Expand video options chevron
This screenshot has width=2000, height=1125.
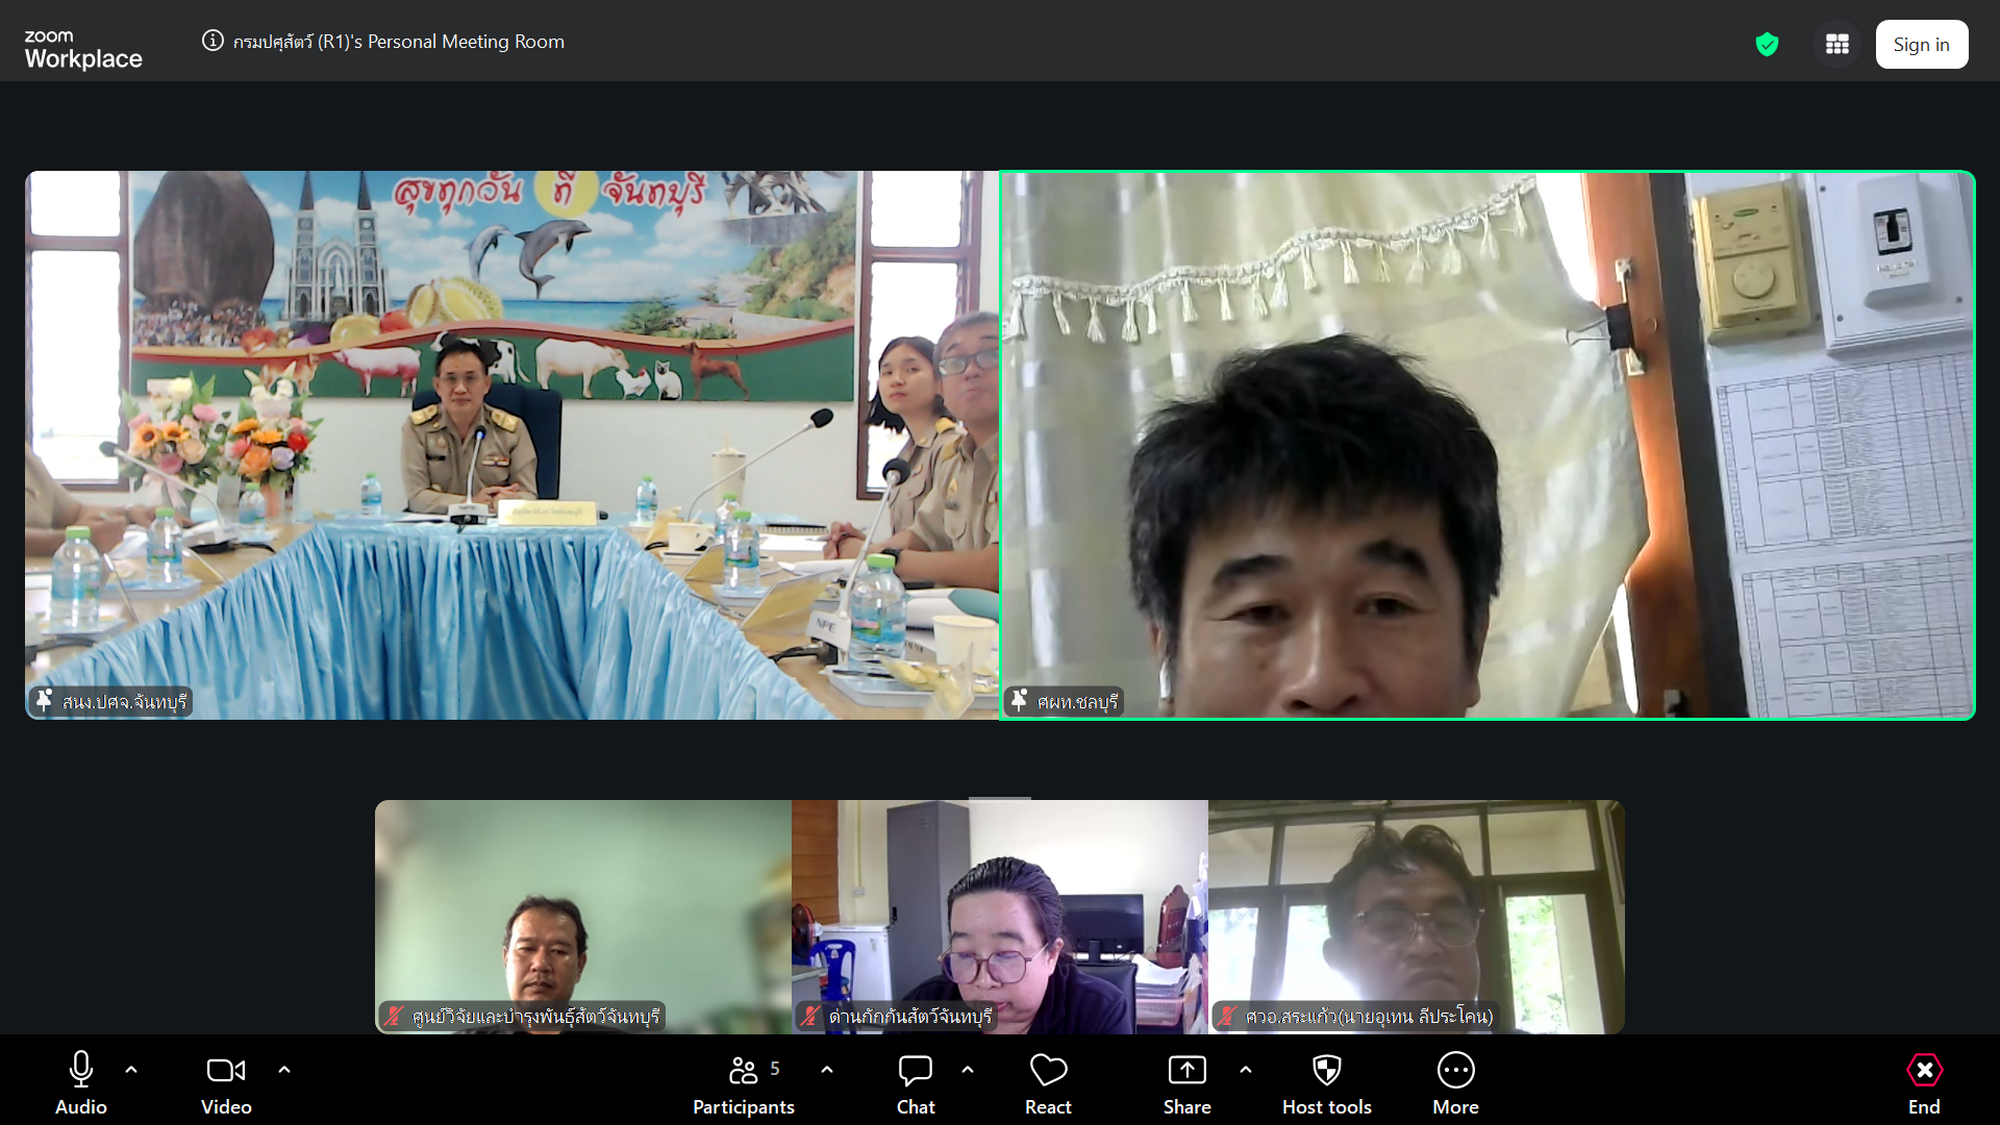coord(284,1069)
